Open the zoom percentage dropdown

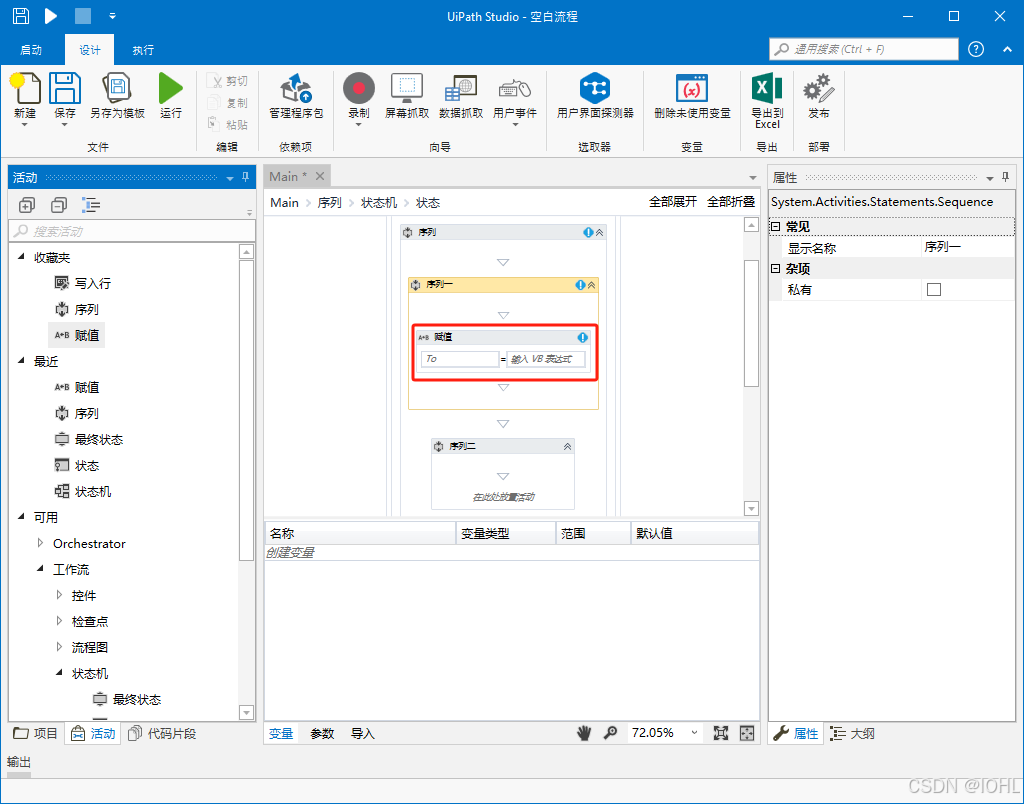[694, 733]
